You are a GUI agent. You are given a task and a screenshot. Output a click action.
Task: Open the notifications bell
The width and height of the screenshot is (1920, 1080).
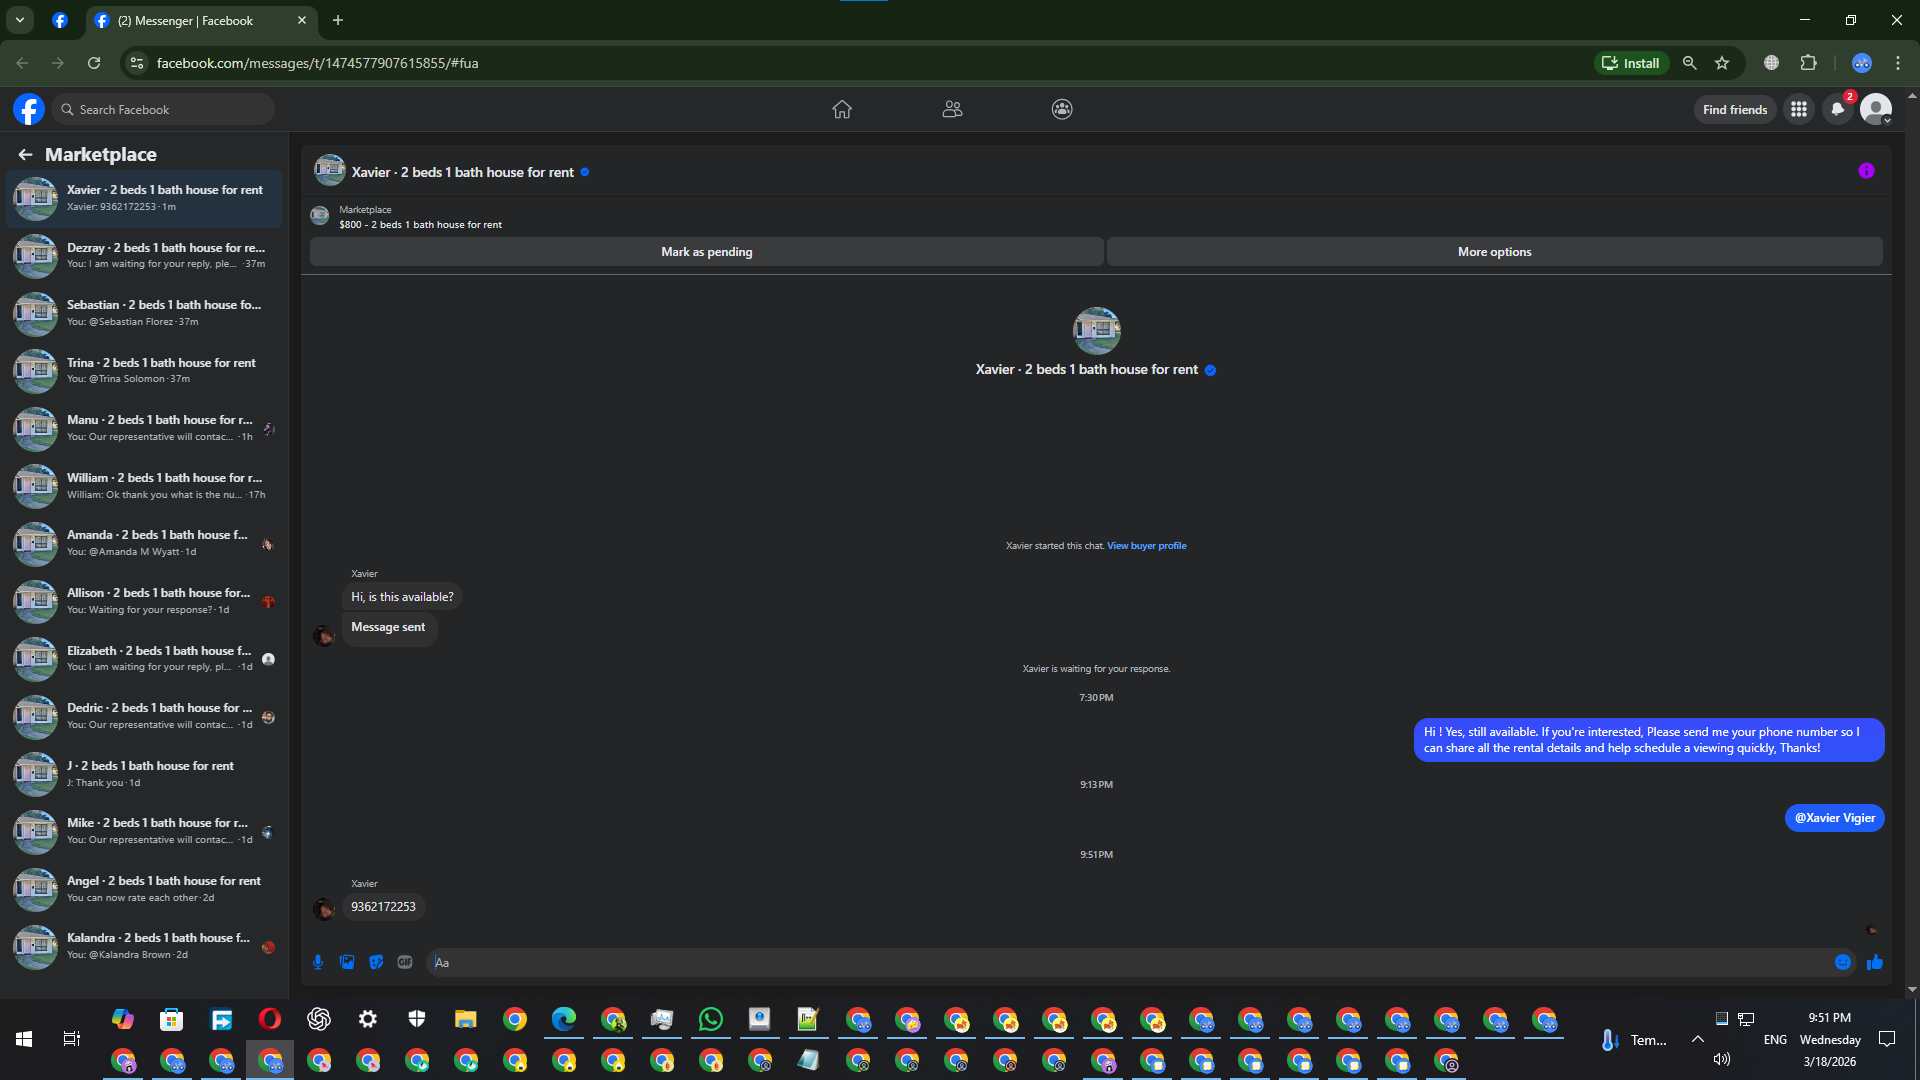1837,109
